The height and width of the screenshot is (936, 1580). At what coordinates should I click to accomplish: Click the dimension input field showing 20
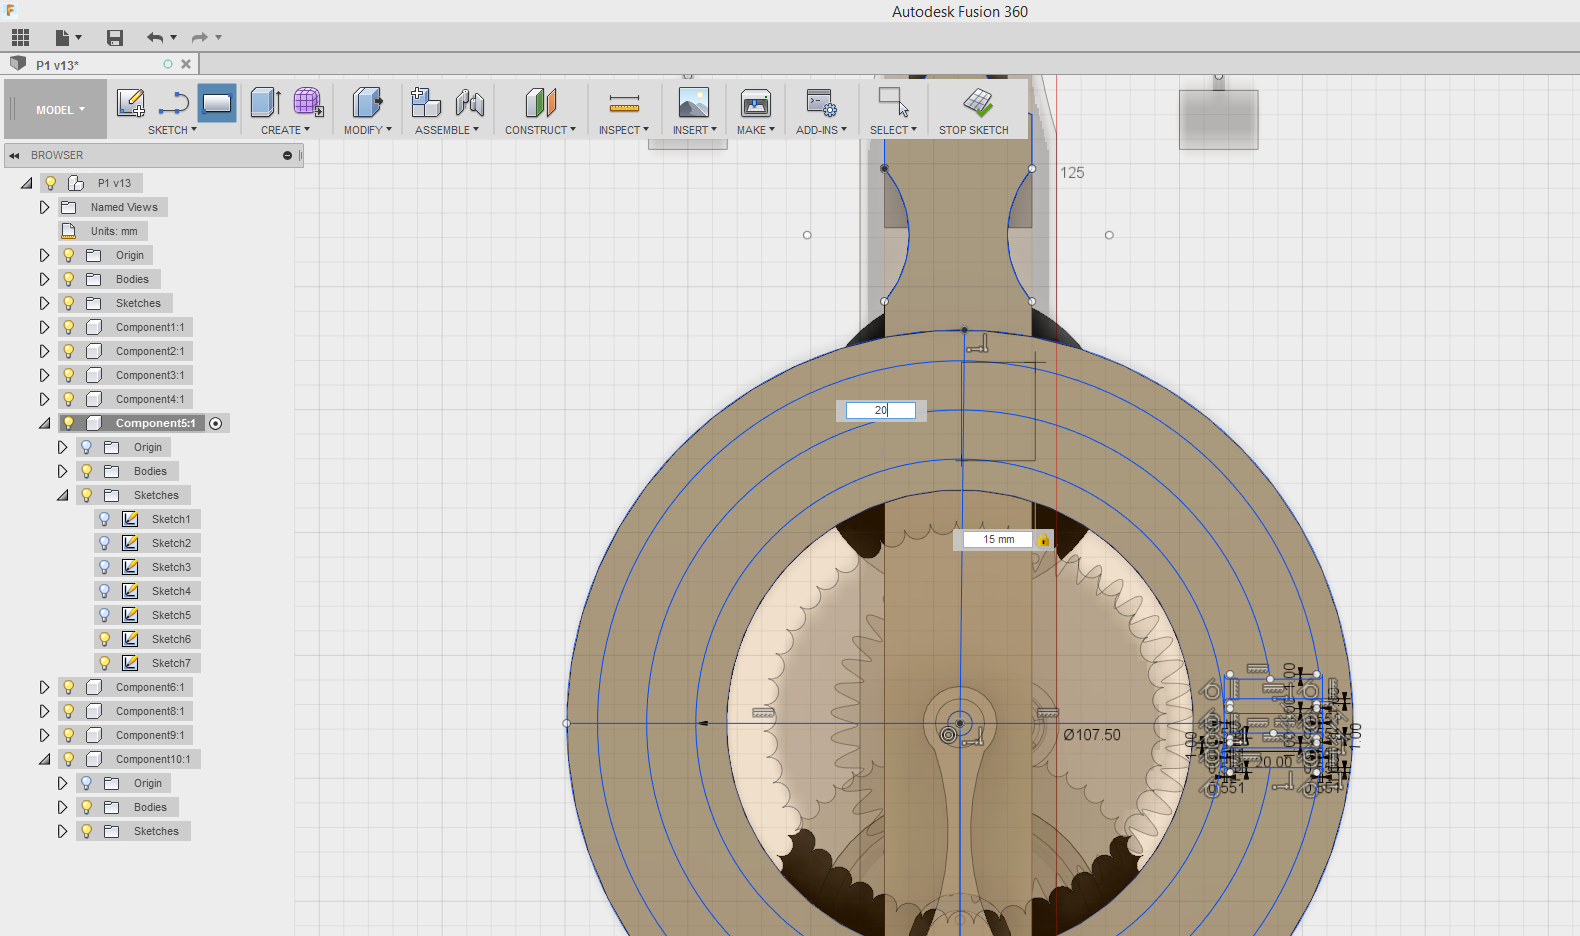click(x=881, y=410)
